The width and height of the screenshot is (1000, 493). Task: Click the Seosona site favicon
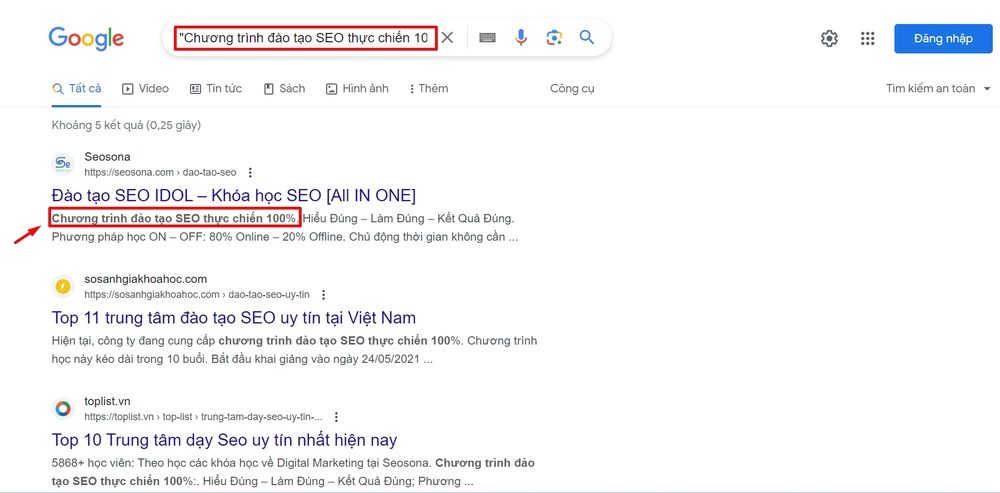(x=62, y=164)
